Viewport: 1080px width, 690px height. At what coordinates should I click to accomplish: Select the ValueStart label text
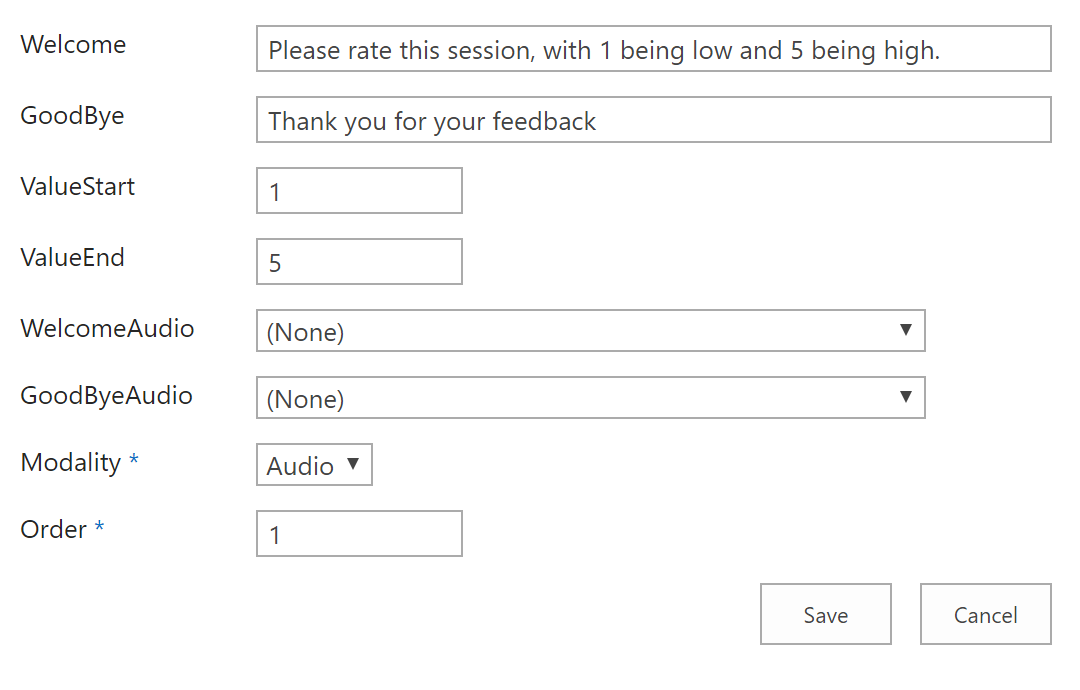coord(77,187)
